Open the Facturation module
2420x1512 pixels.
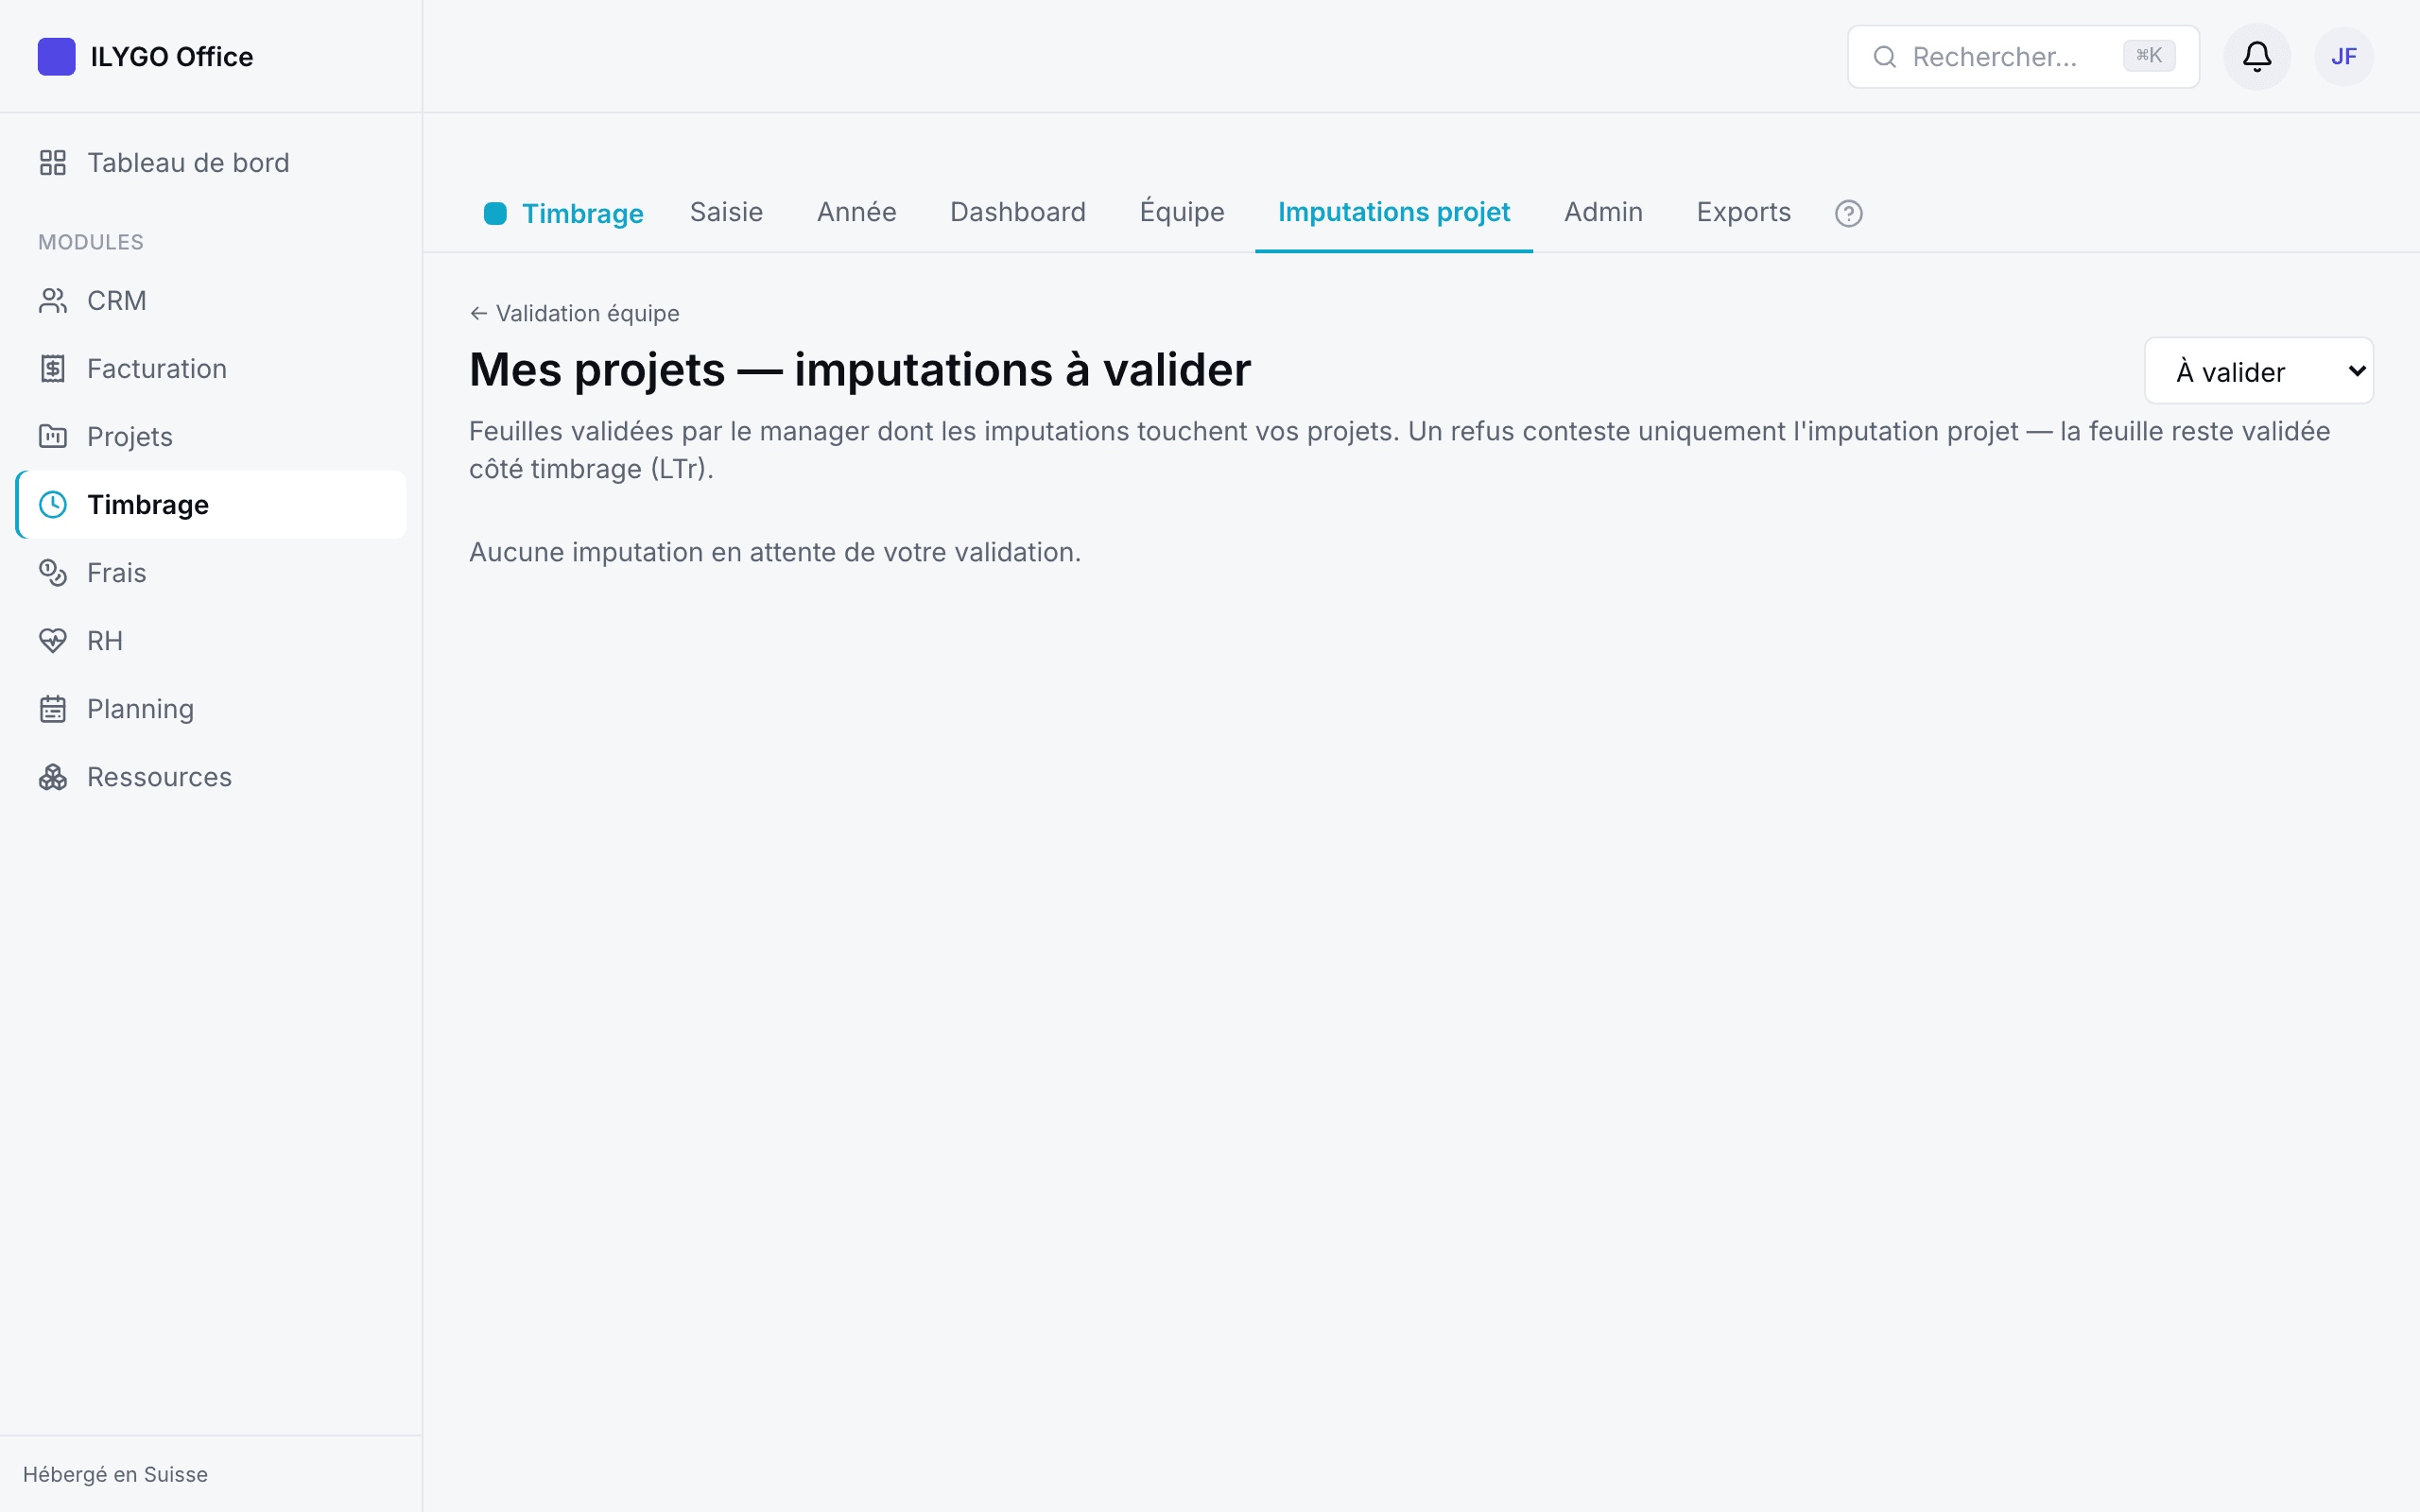point(210,369)
